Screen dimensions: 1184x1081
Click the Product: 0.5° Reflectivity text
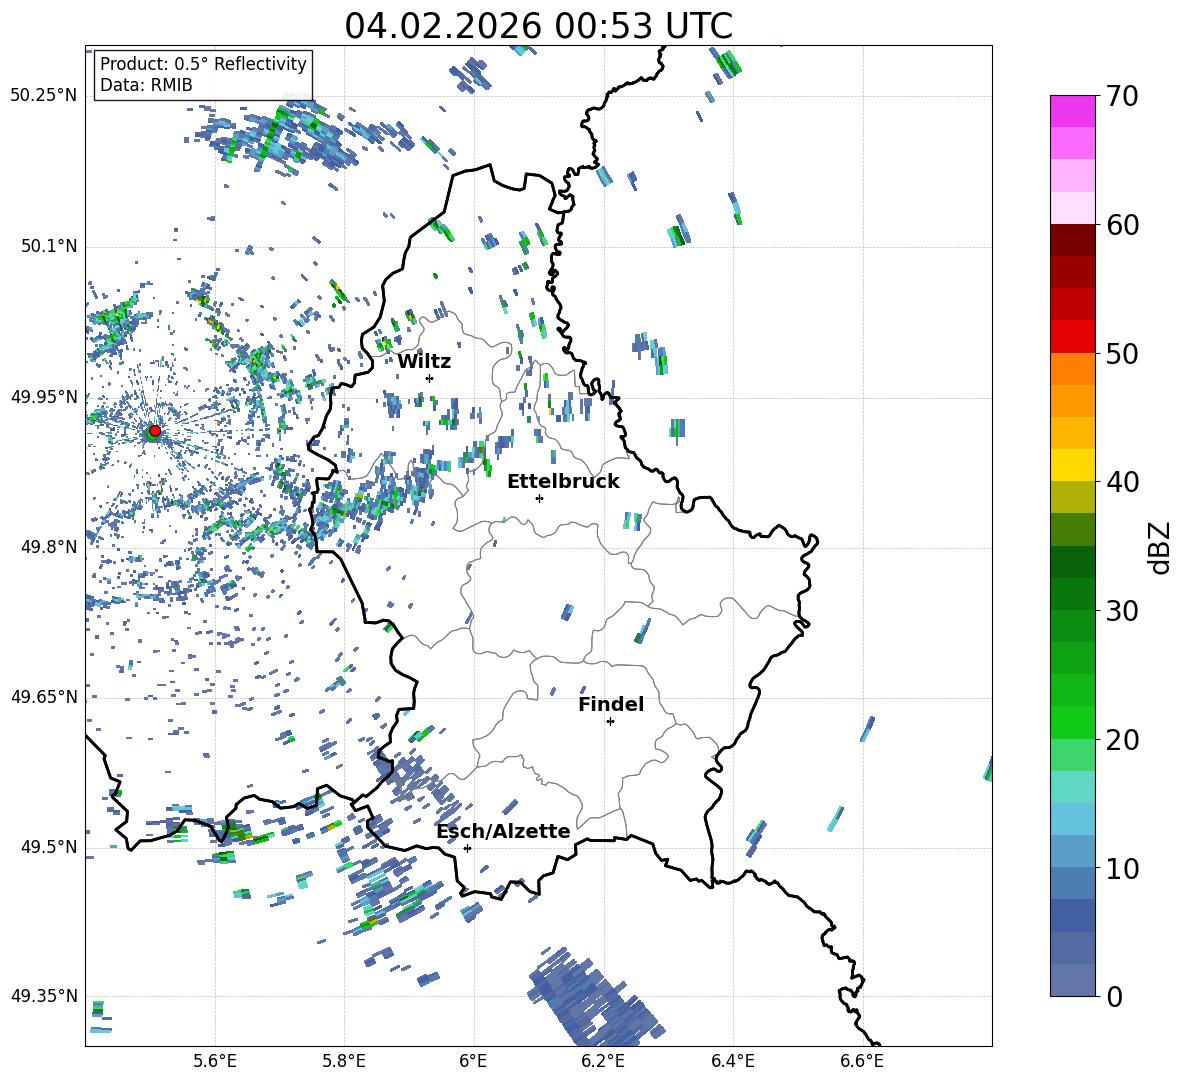click(203, 63)
